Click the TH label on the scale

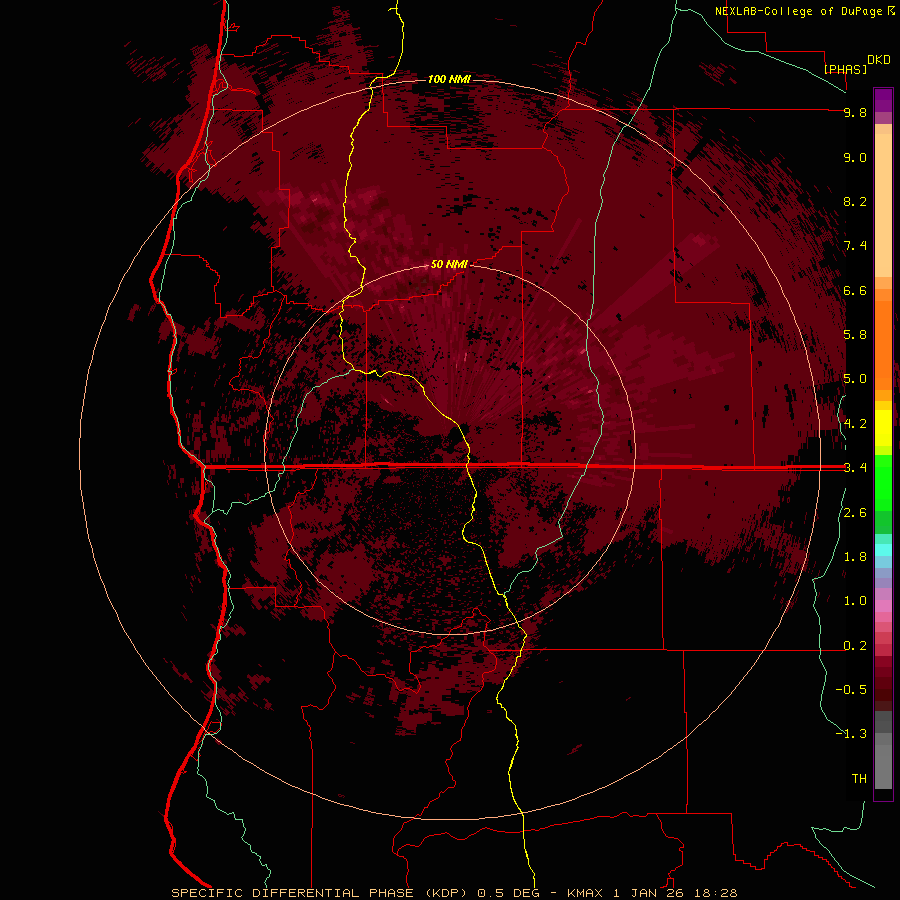click(859, 779)
